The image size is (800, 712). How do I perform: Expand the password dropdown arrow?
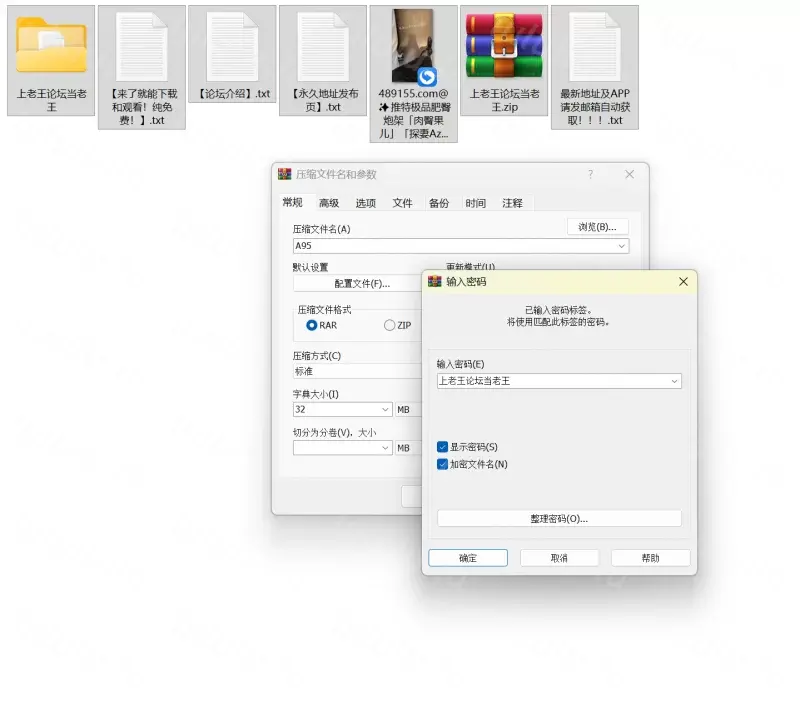click(674, 381)
